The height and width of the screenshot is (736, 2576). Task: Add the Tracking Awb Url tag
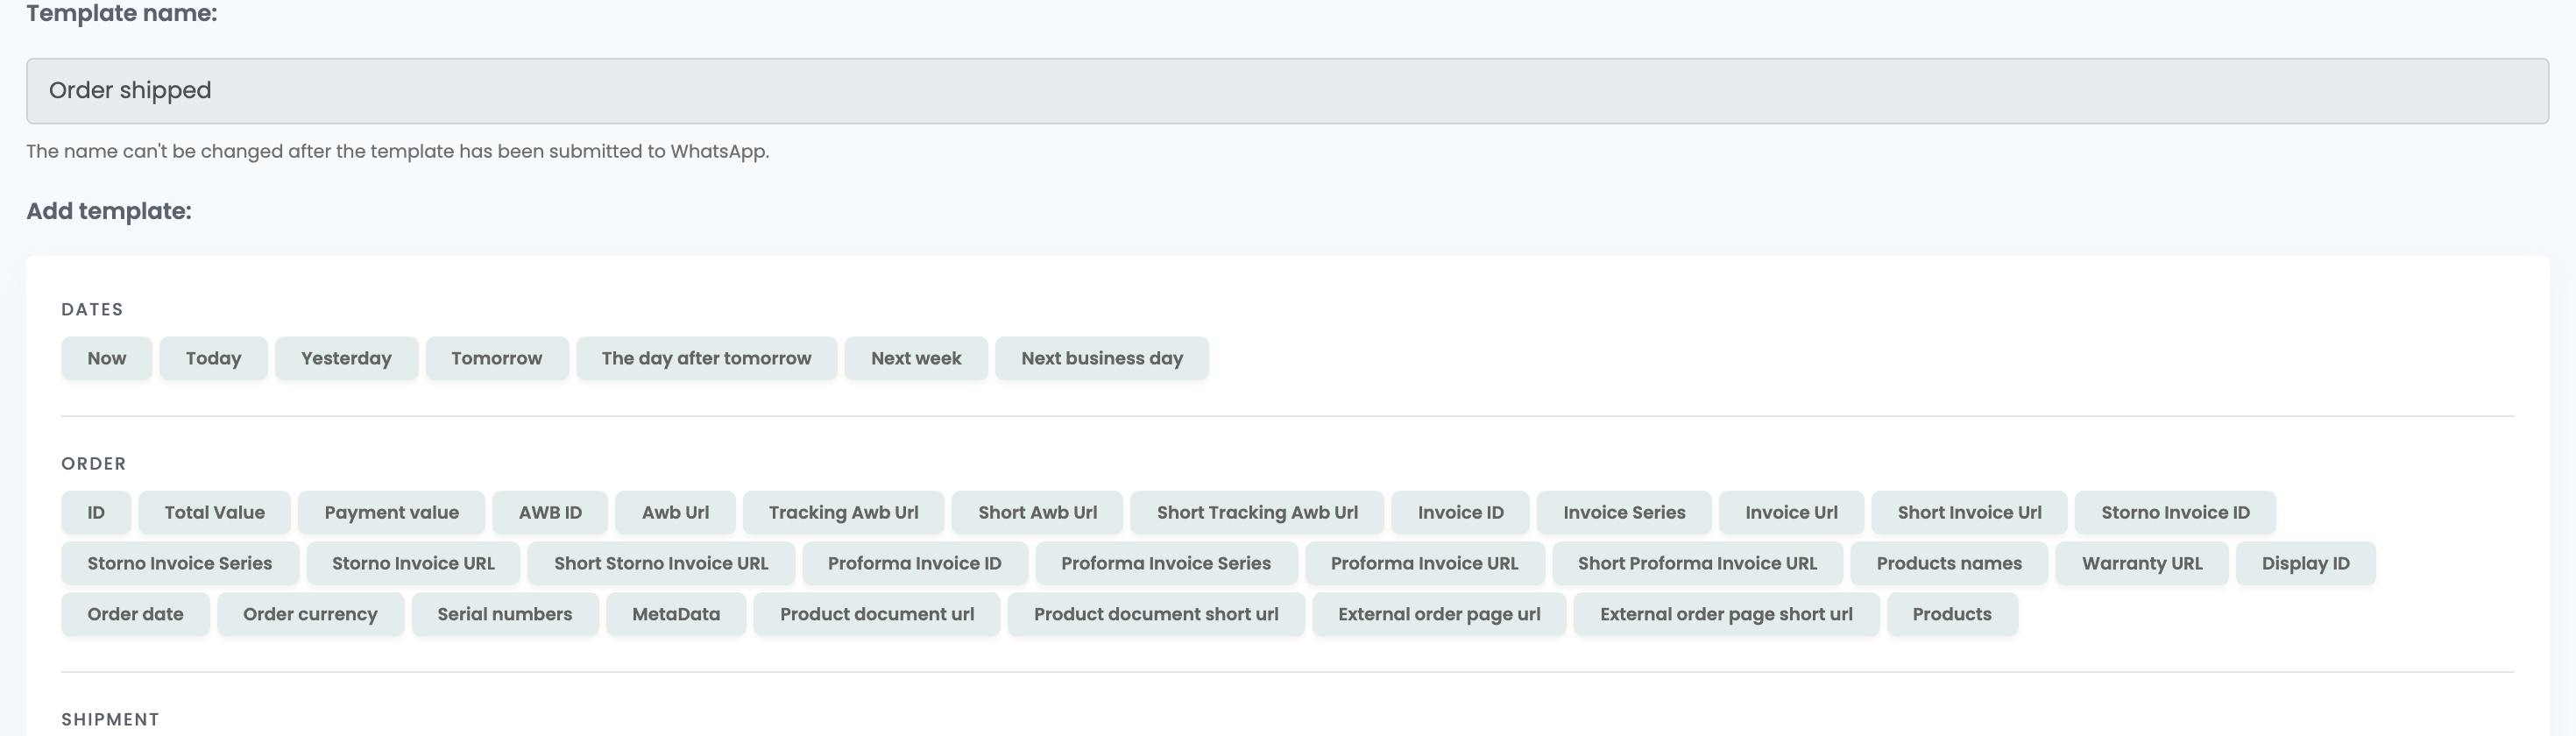pyautogui.click(x=843, y=512)
